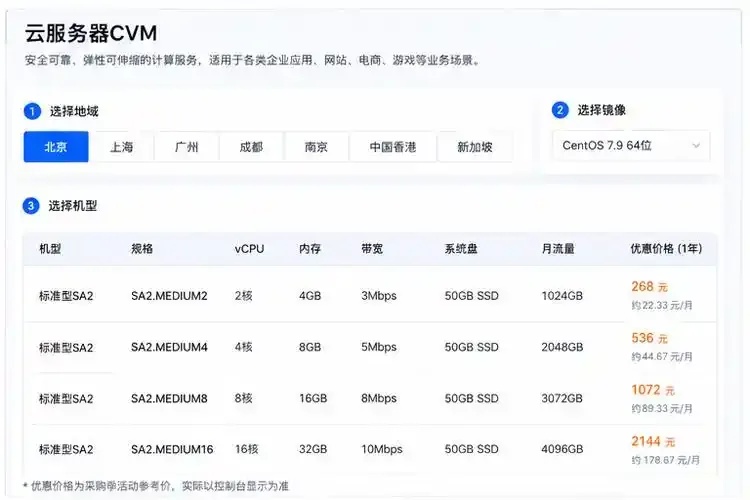Click the 云服务器CVM page title
The height and width of the screenshot is (500, 750).
[91, 33]
